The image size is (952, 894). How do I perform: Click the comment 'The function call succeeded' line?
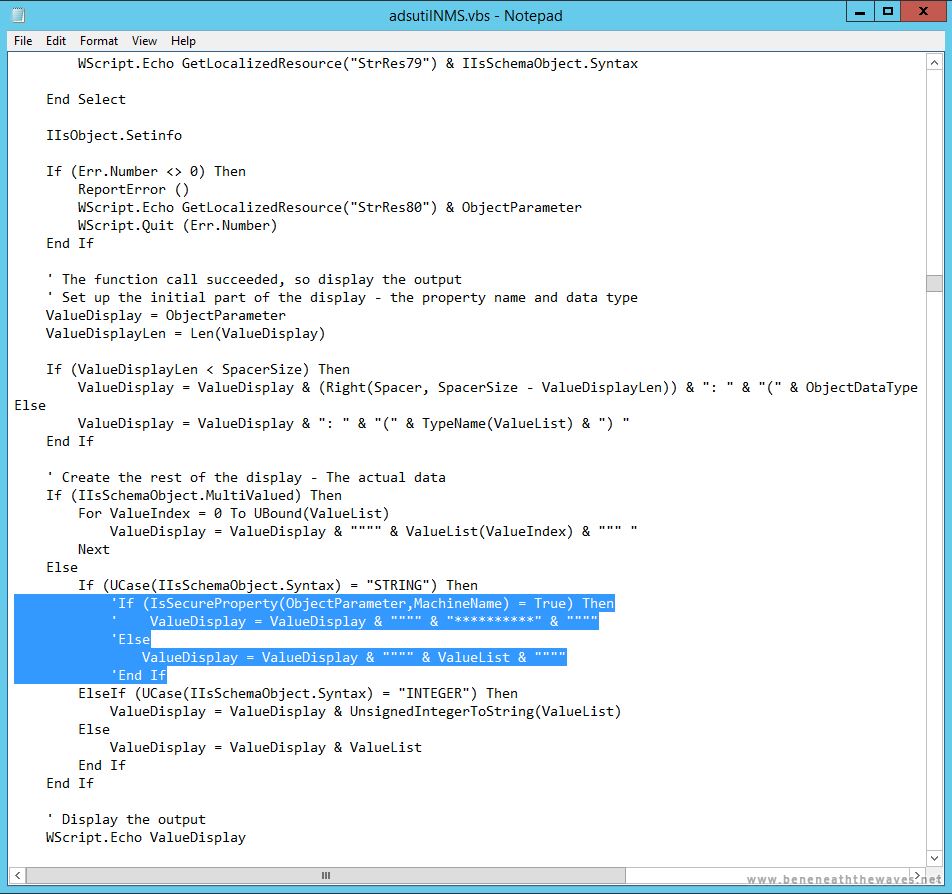[x=254, y=279]
